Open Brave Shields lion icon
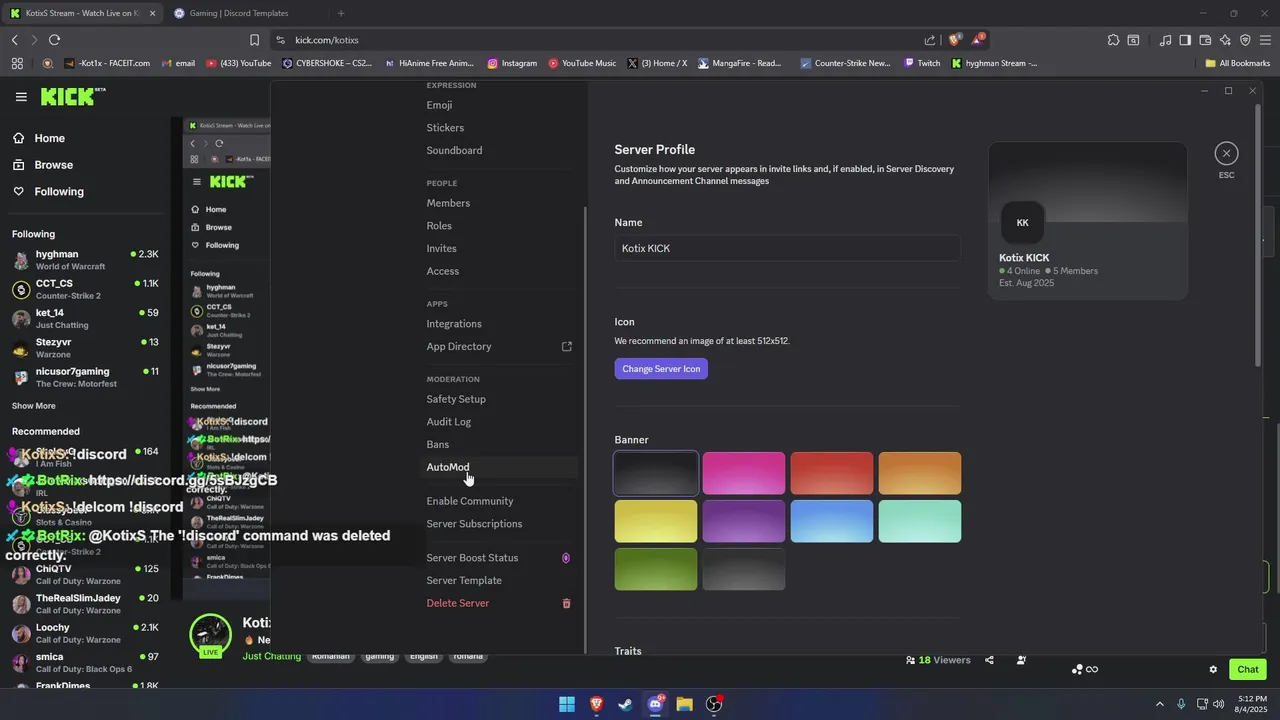 [x=955, y=40]
